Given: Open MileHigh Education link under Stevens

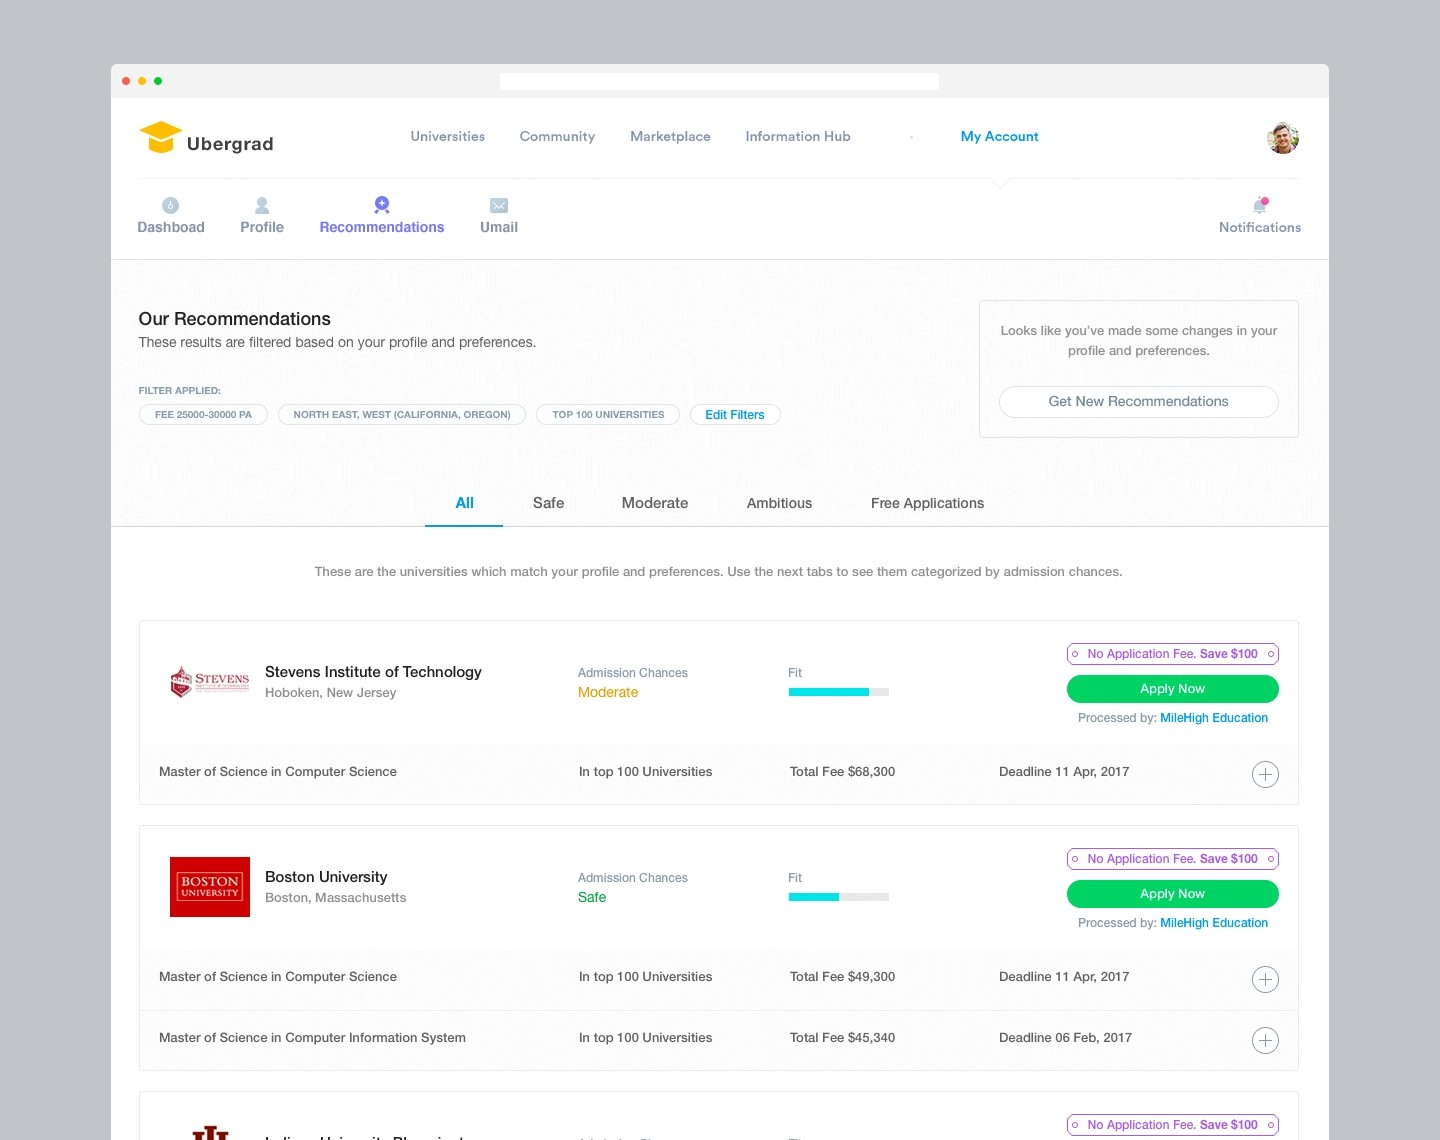Looking at the screenshot, I should (1214, 718).
